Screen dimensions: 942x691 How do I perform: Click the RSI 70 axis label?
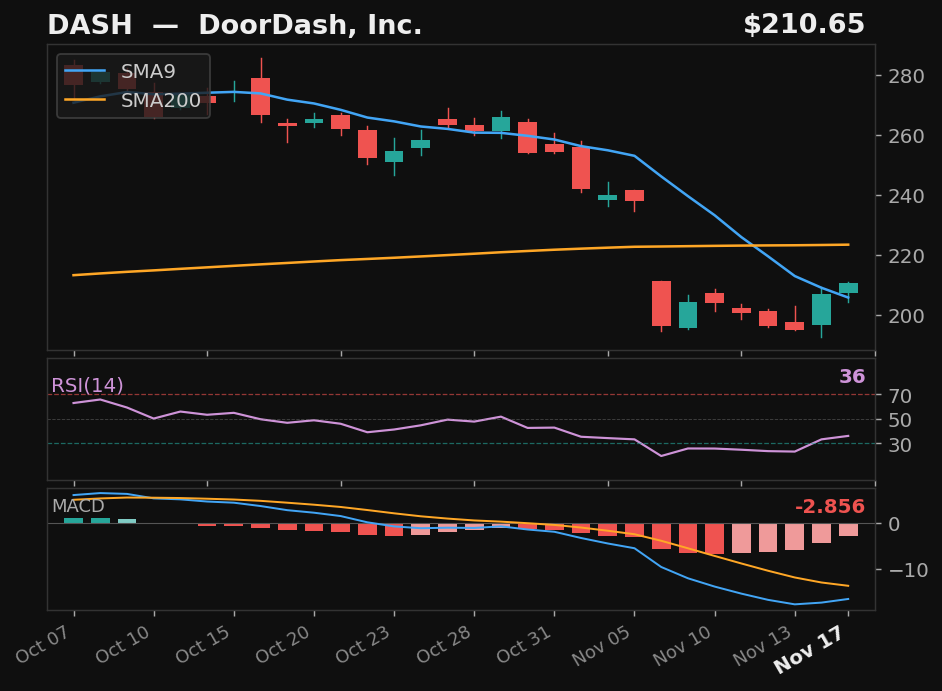pyautogui.click(x=901, y=396)
